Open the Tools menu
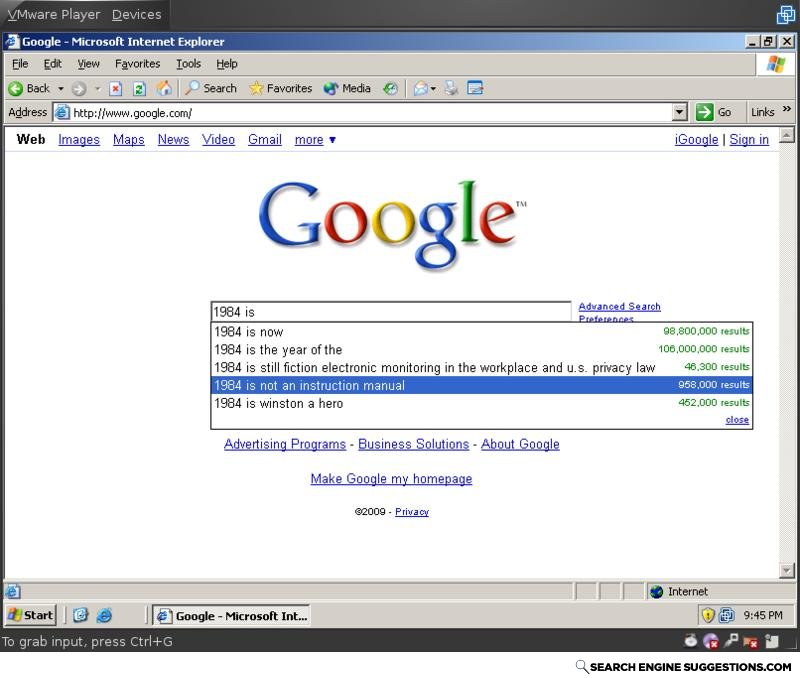This screenshot has width=800, height=678. pyautogui.click(x=188, y=64)
